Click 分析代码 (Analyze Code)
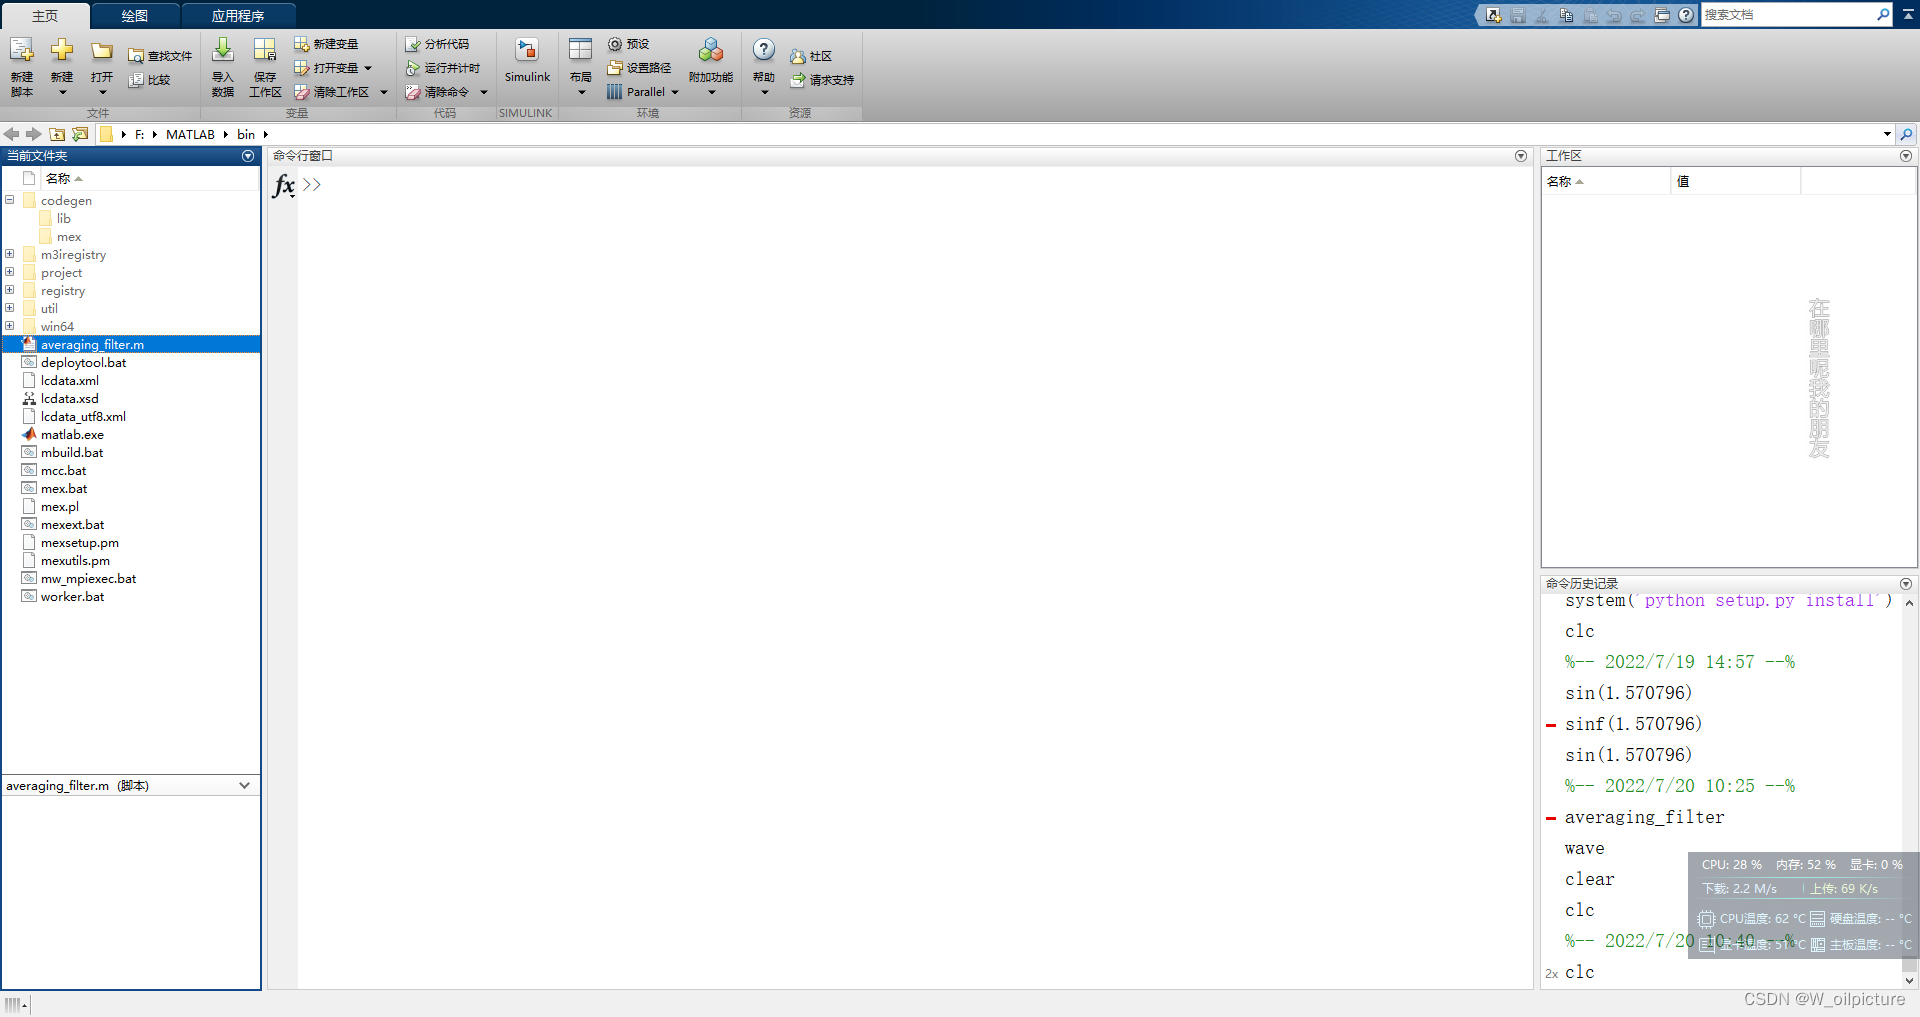This screenshot has height=1017, width=1920. (x=437, y=44)
